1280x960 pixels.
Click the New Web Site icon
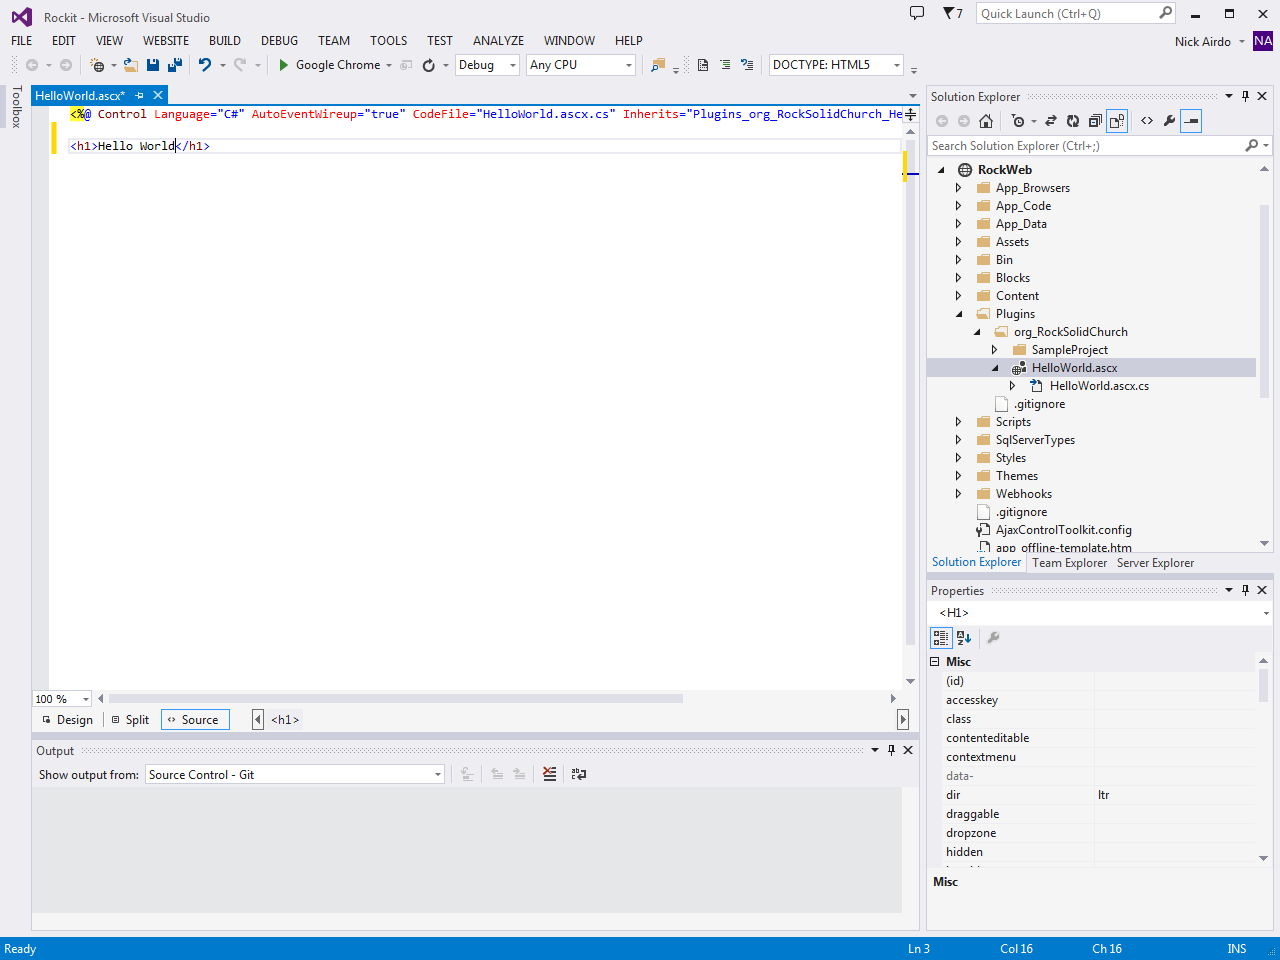click(x=97, y=65)
